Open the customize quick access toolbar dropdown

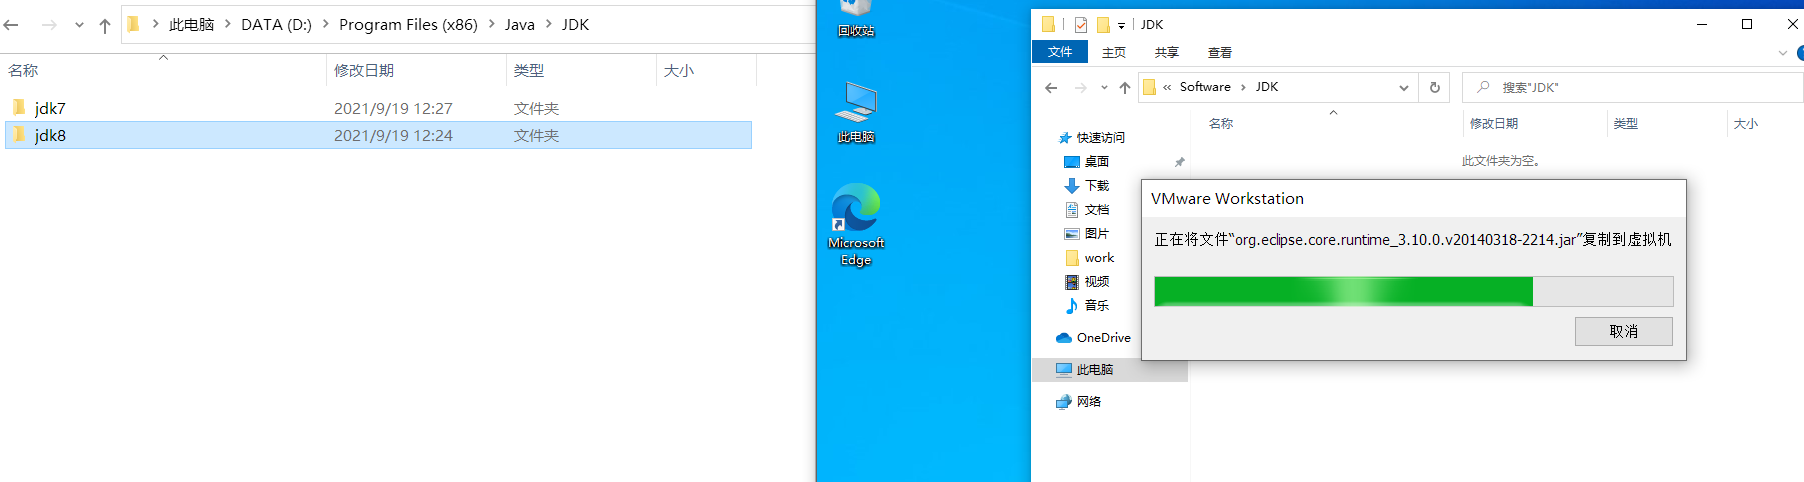pyautogui.click(x=1121, y=26)
